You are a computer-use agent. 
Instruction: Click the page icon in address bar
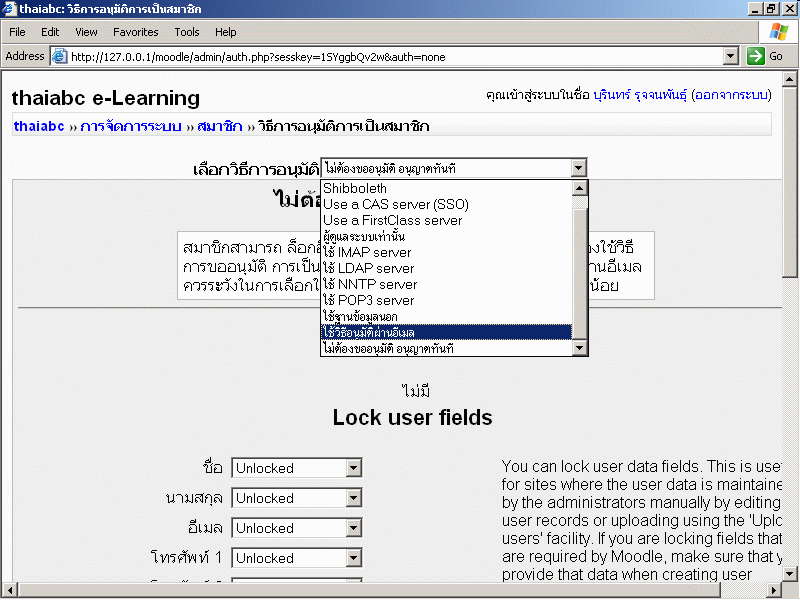click(x=59, y=57)
